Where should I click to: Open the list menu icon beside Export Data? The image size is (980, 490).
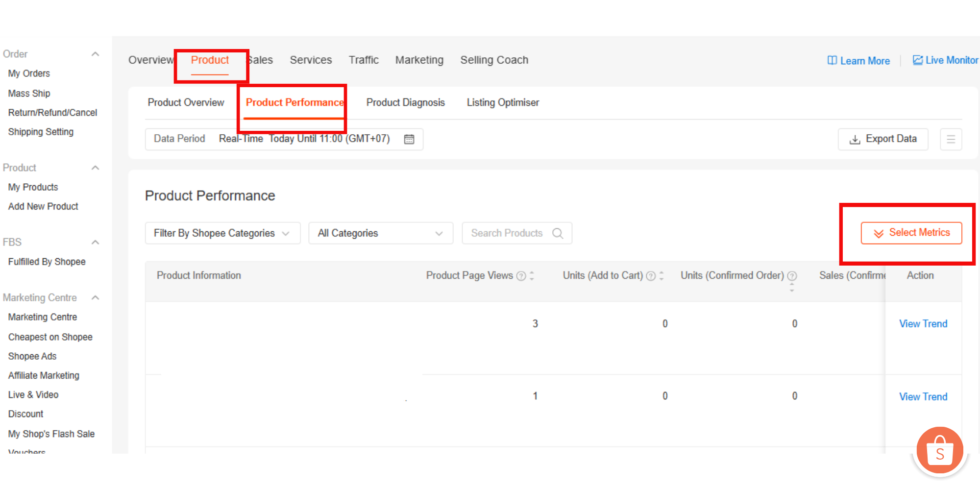coord(951,139)
